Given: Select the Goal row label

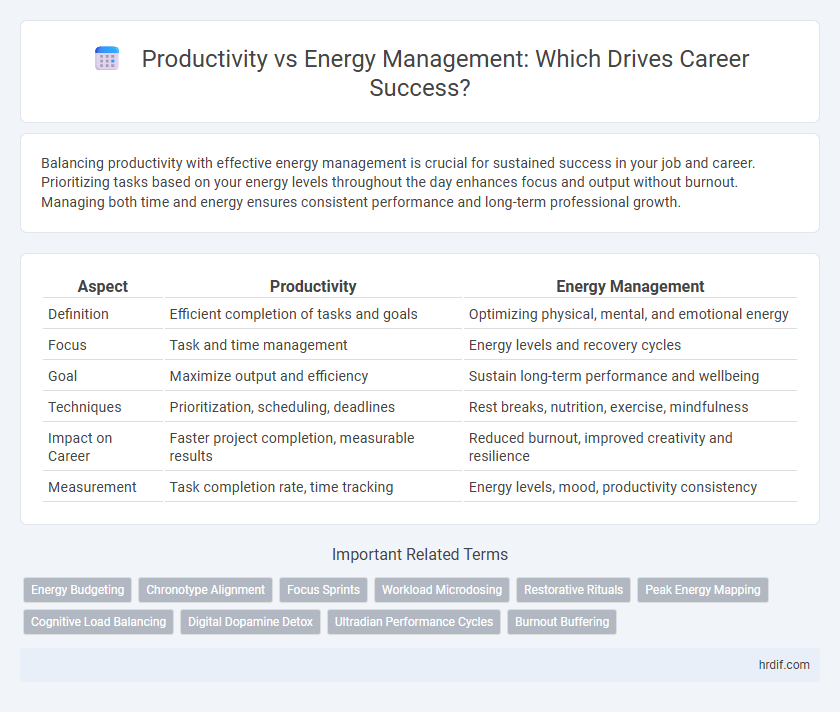Looking at the screenshot, I should 63,376.
